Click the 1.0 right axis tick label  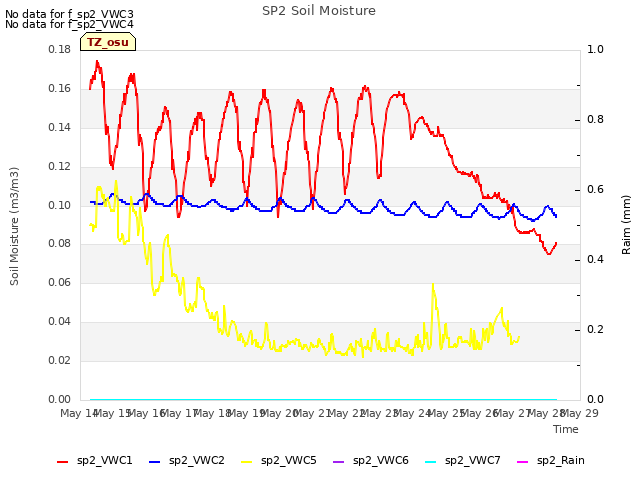[595, 50]
